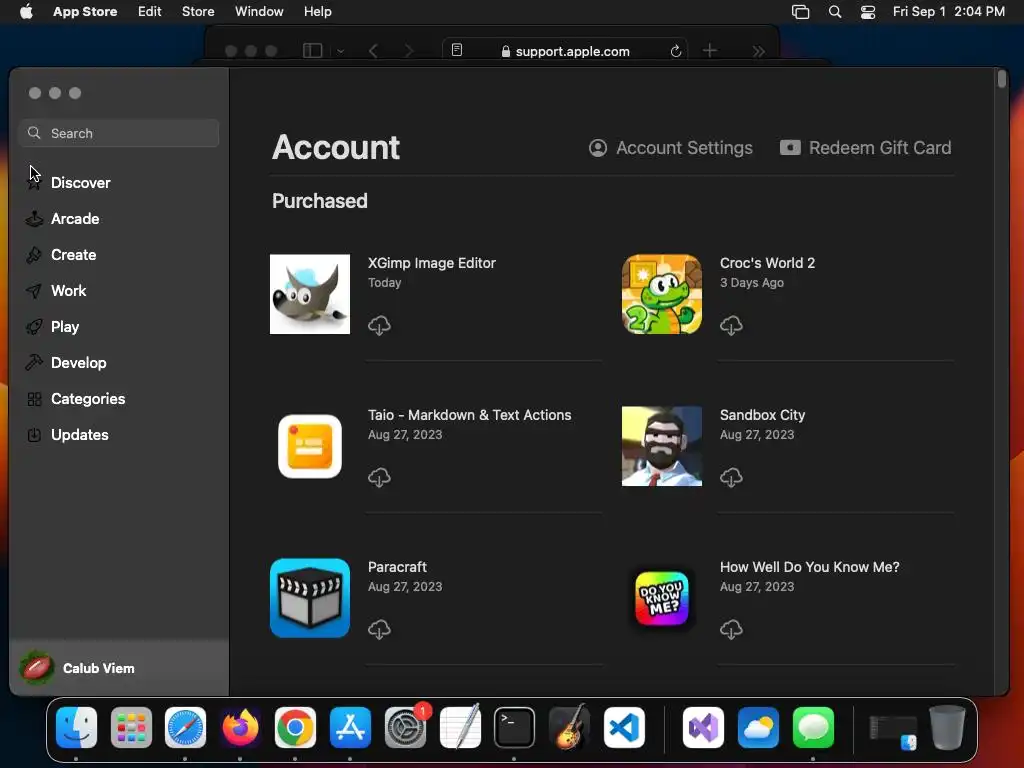Open XGimp Image Editor title

(x=432, y=263)
